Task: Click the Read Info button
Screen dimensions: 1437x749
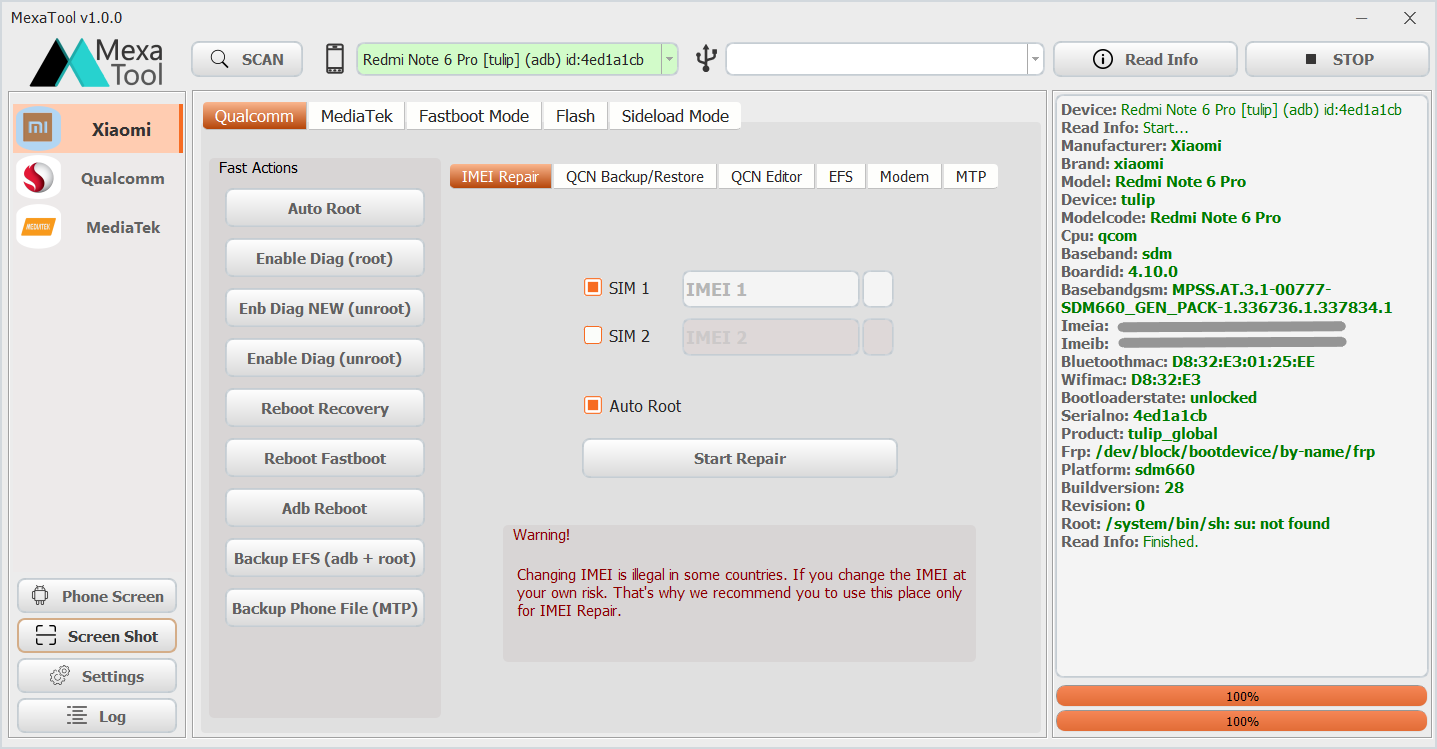Action: 1145,59
